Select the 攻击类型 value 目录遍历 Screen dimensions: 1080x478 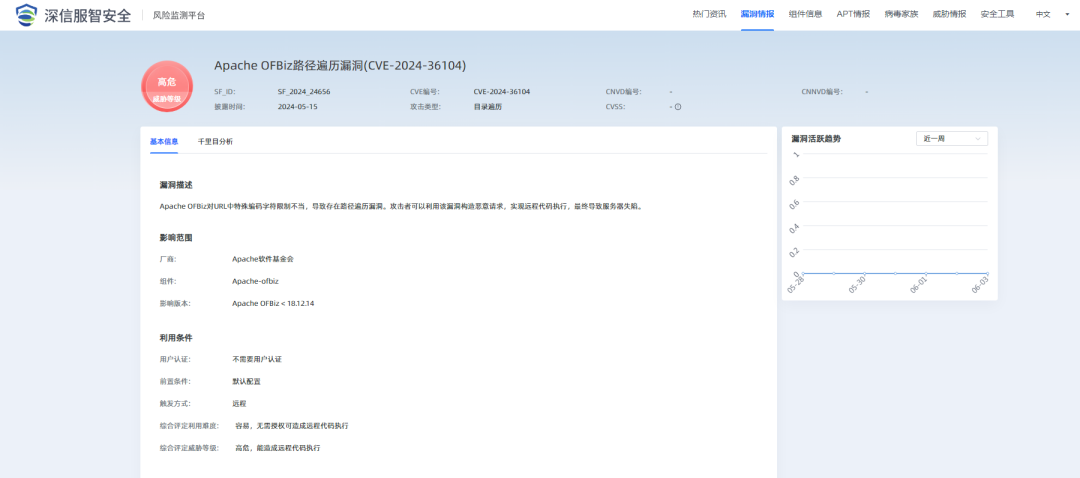(x=488, y=107)
